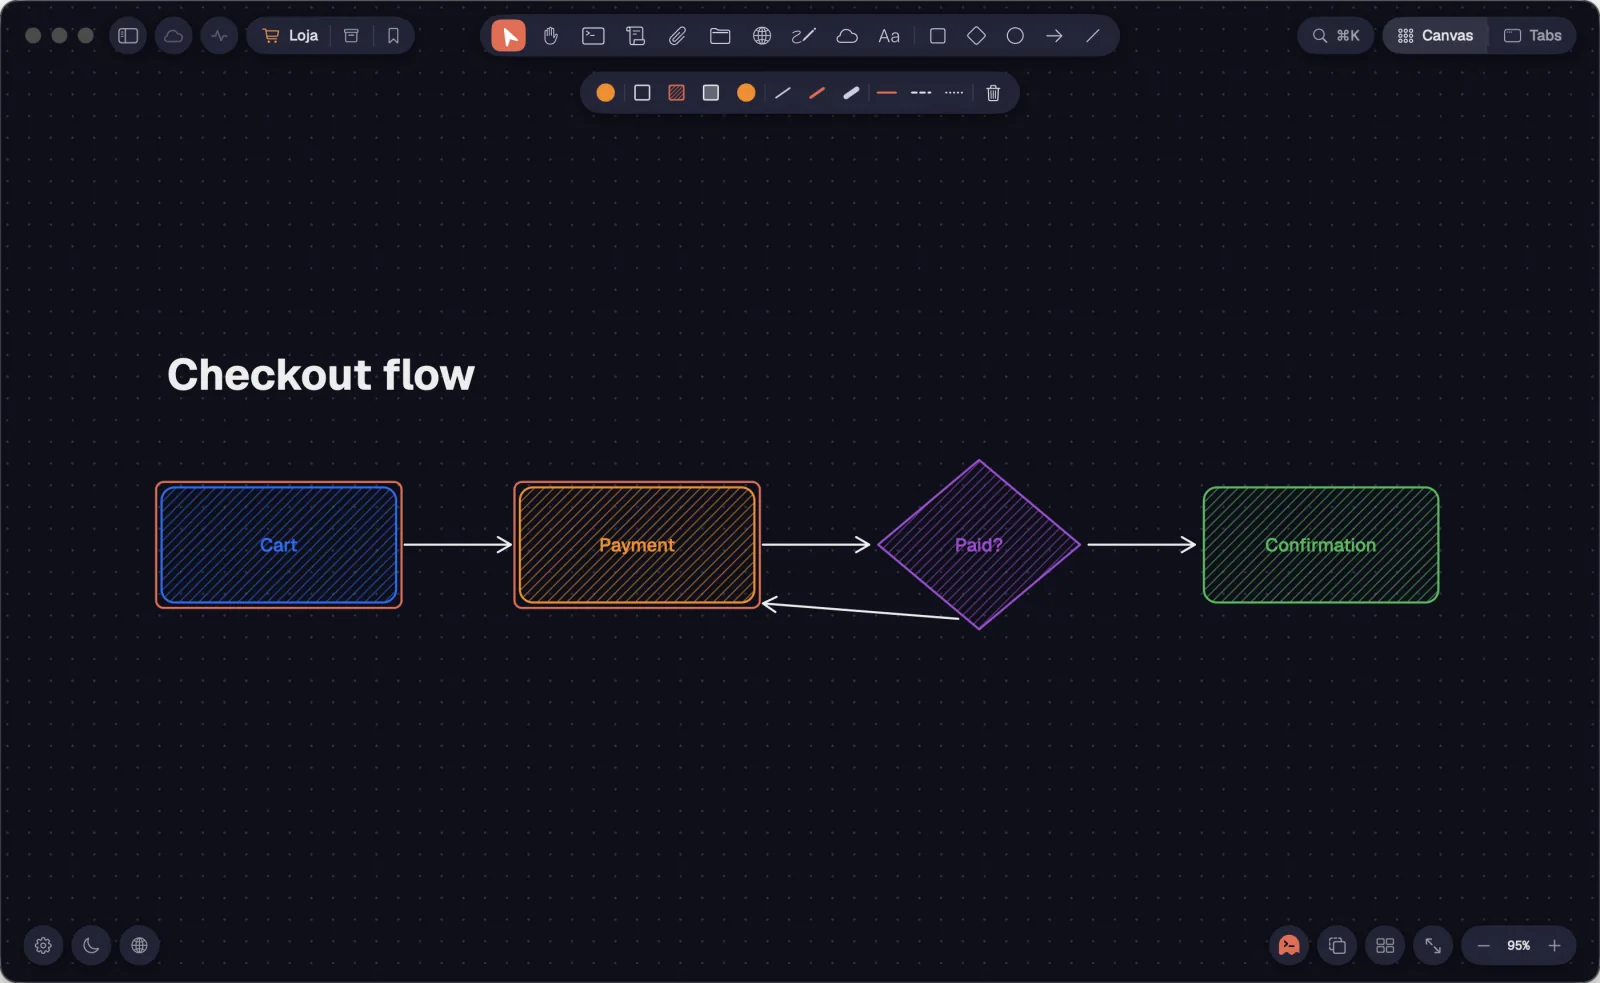
Task: Open the stroke color orange swatch
Action: (x=606, y=93)
